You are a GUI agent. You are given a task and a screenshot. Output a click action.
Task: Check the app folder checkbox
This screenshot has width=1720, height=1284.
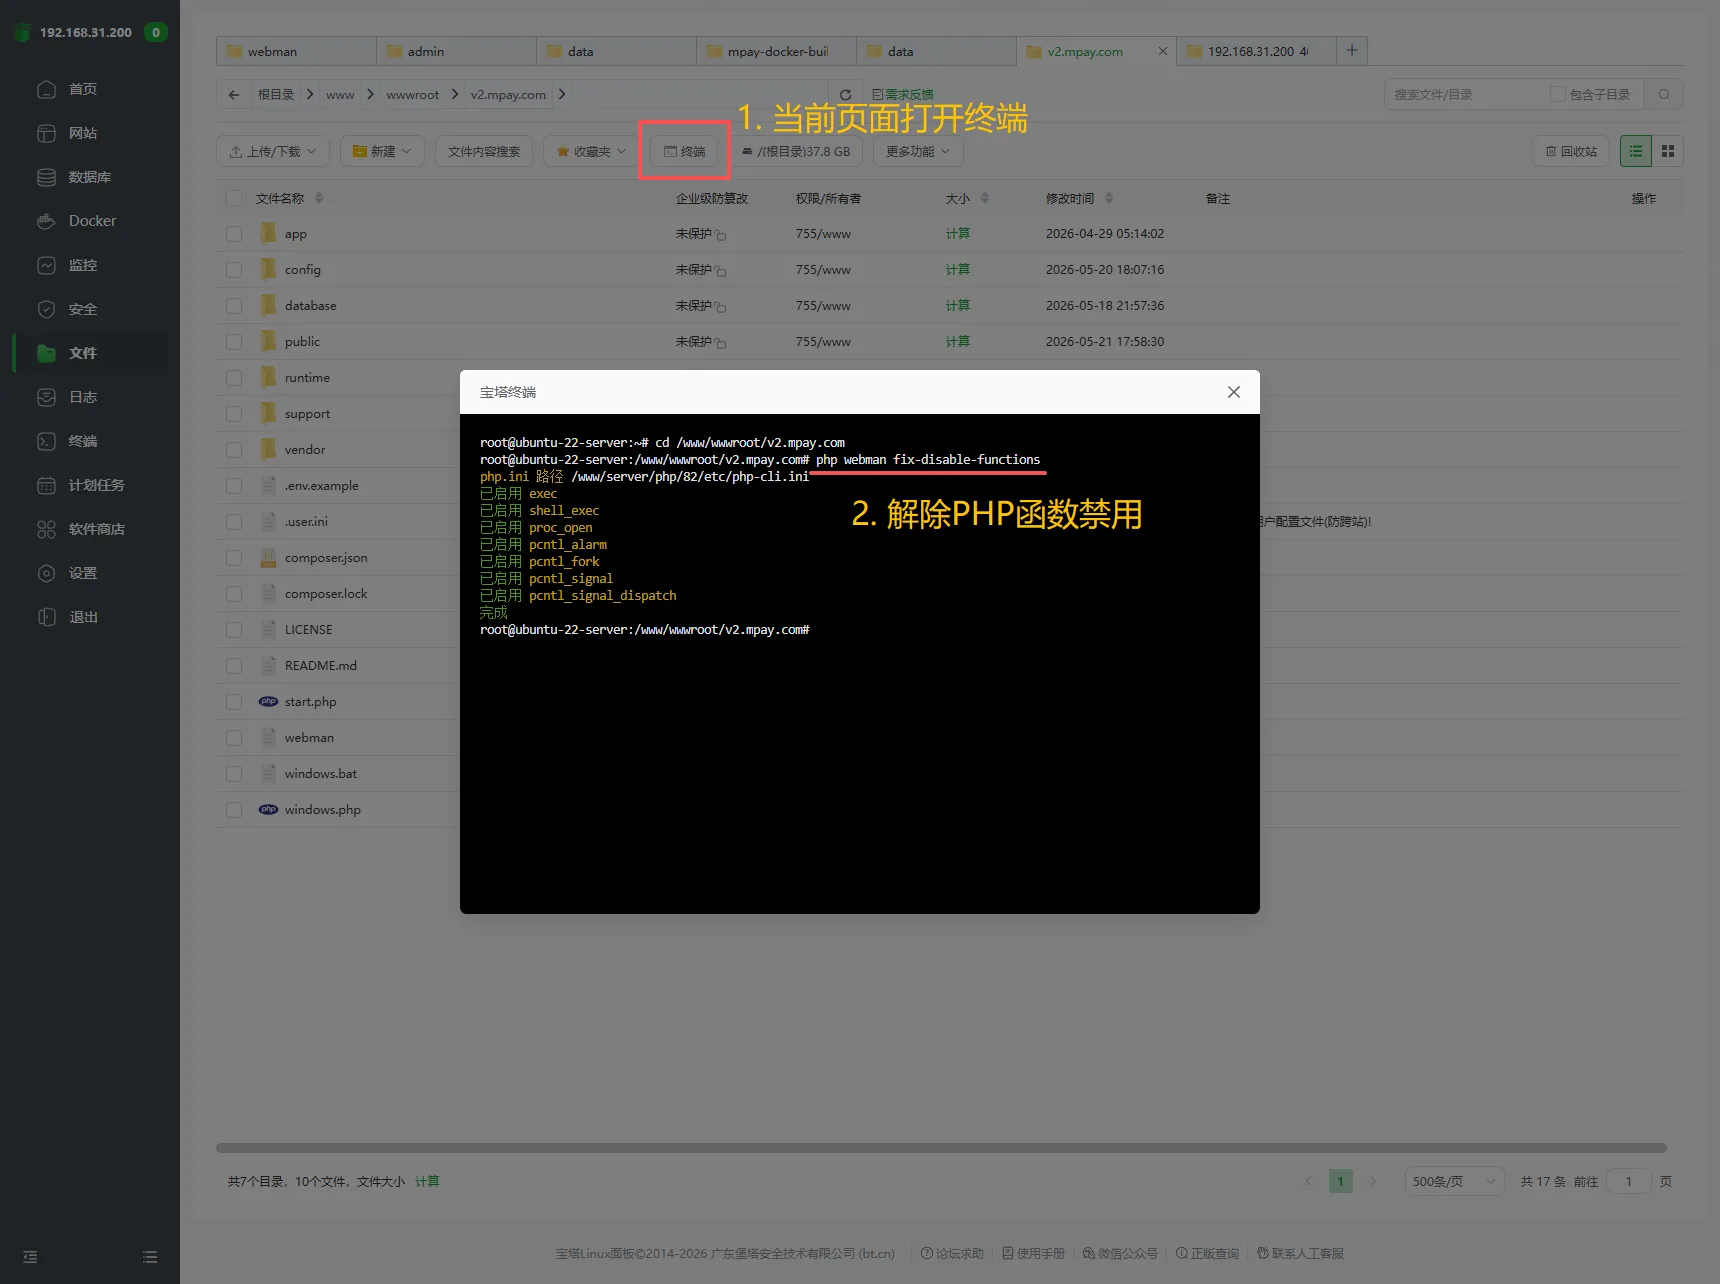[234, 234]
